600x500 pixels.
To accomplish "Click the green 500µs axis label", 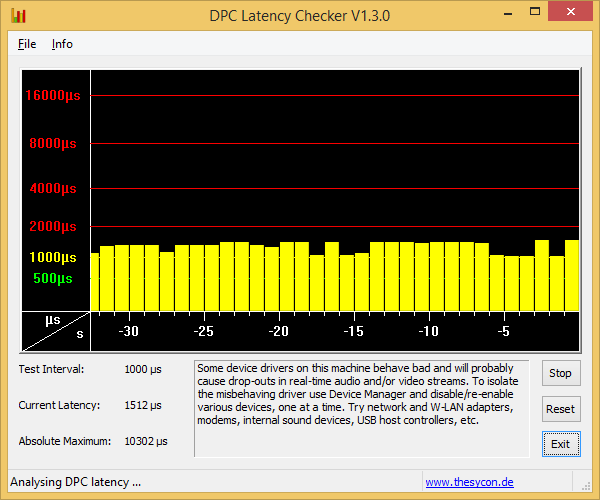I will point(53,279).
